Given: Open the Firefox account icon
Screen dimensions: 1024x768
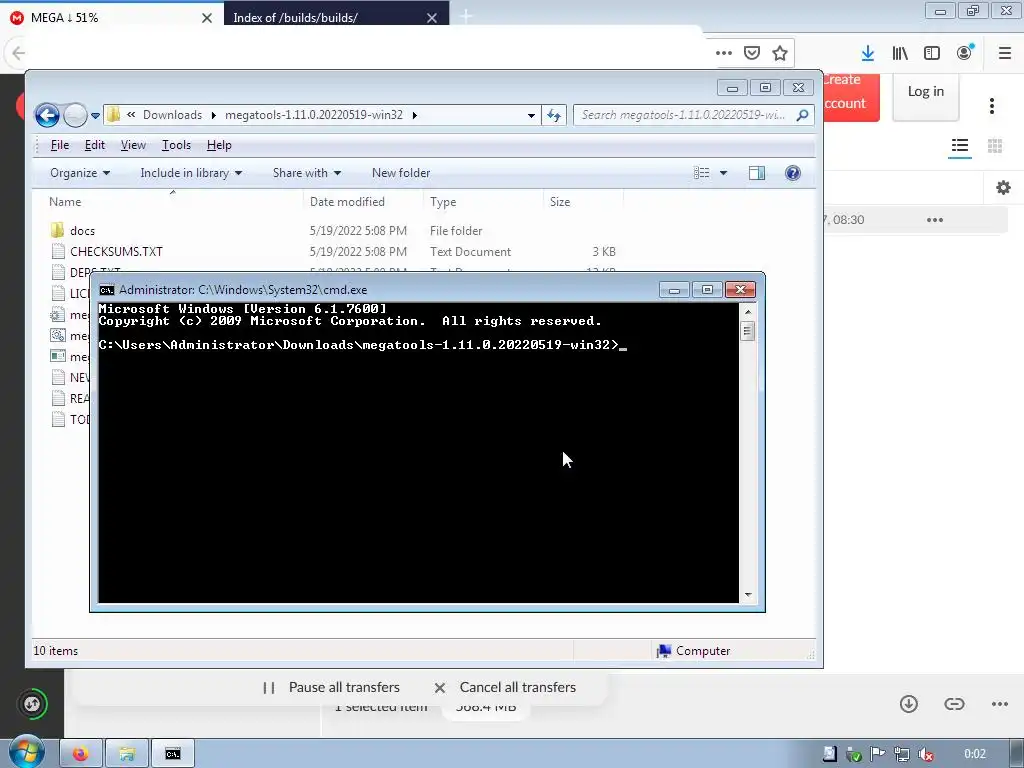Looking at the screenshot, I should (965, 52).
